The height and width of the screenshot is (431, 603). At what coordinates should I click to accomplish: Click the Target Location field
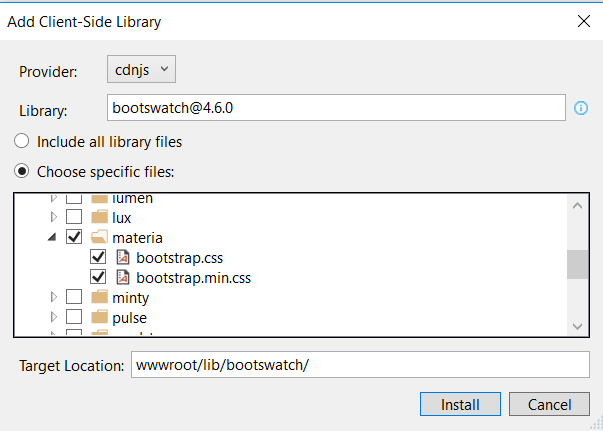360,364
